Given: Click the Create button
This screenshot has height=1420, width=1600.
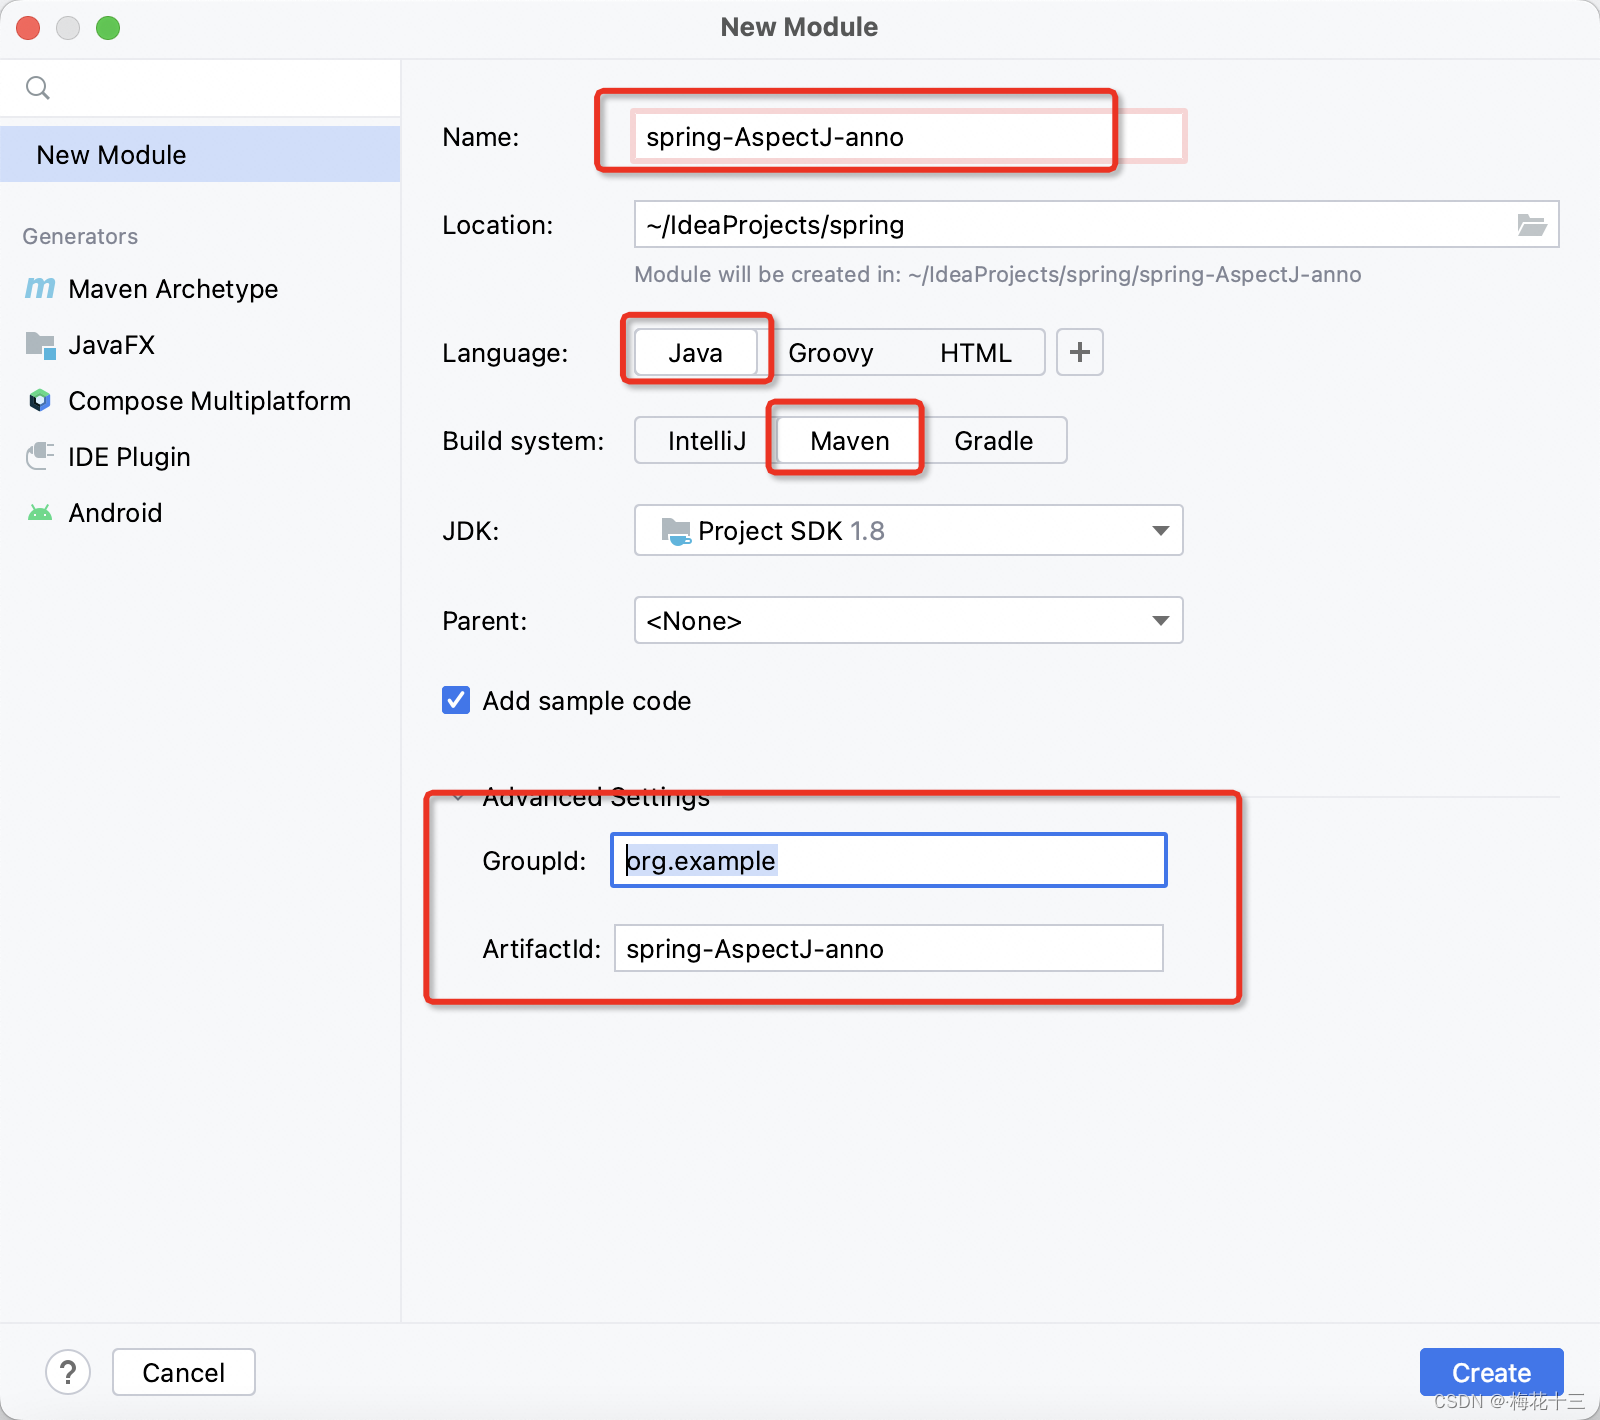Looking at the screenshot, I should (1491, 1372).
